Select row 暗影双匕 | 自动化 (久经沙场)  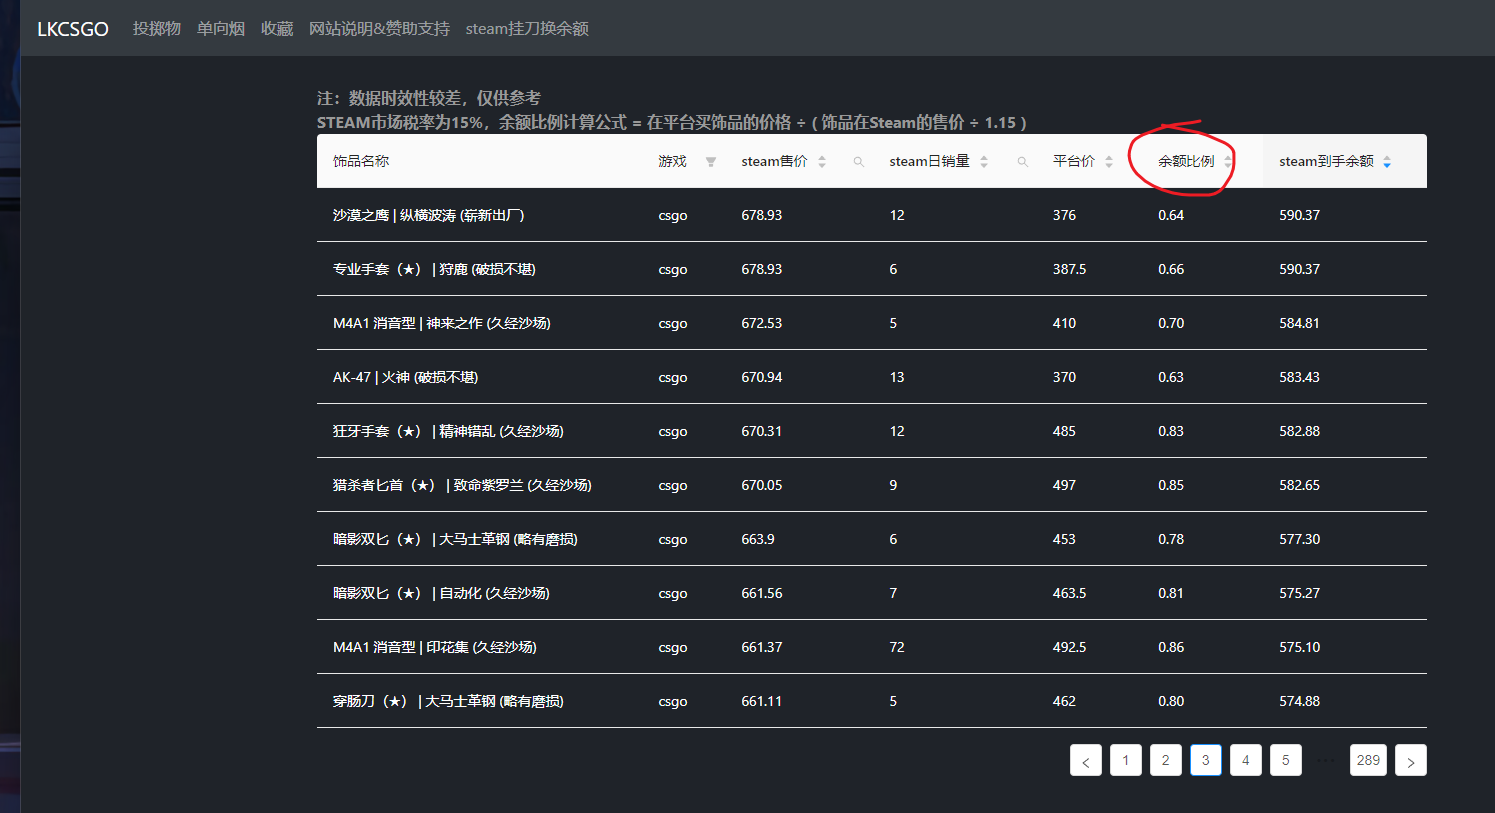pyautogui.click(x=872, y=593)
